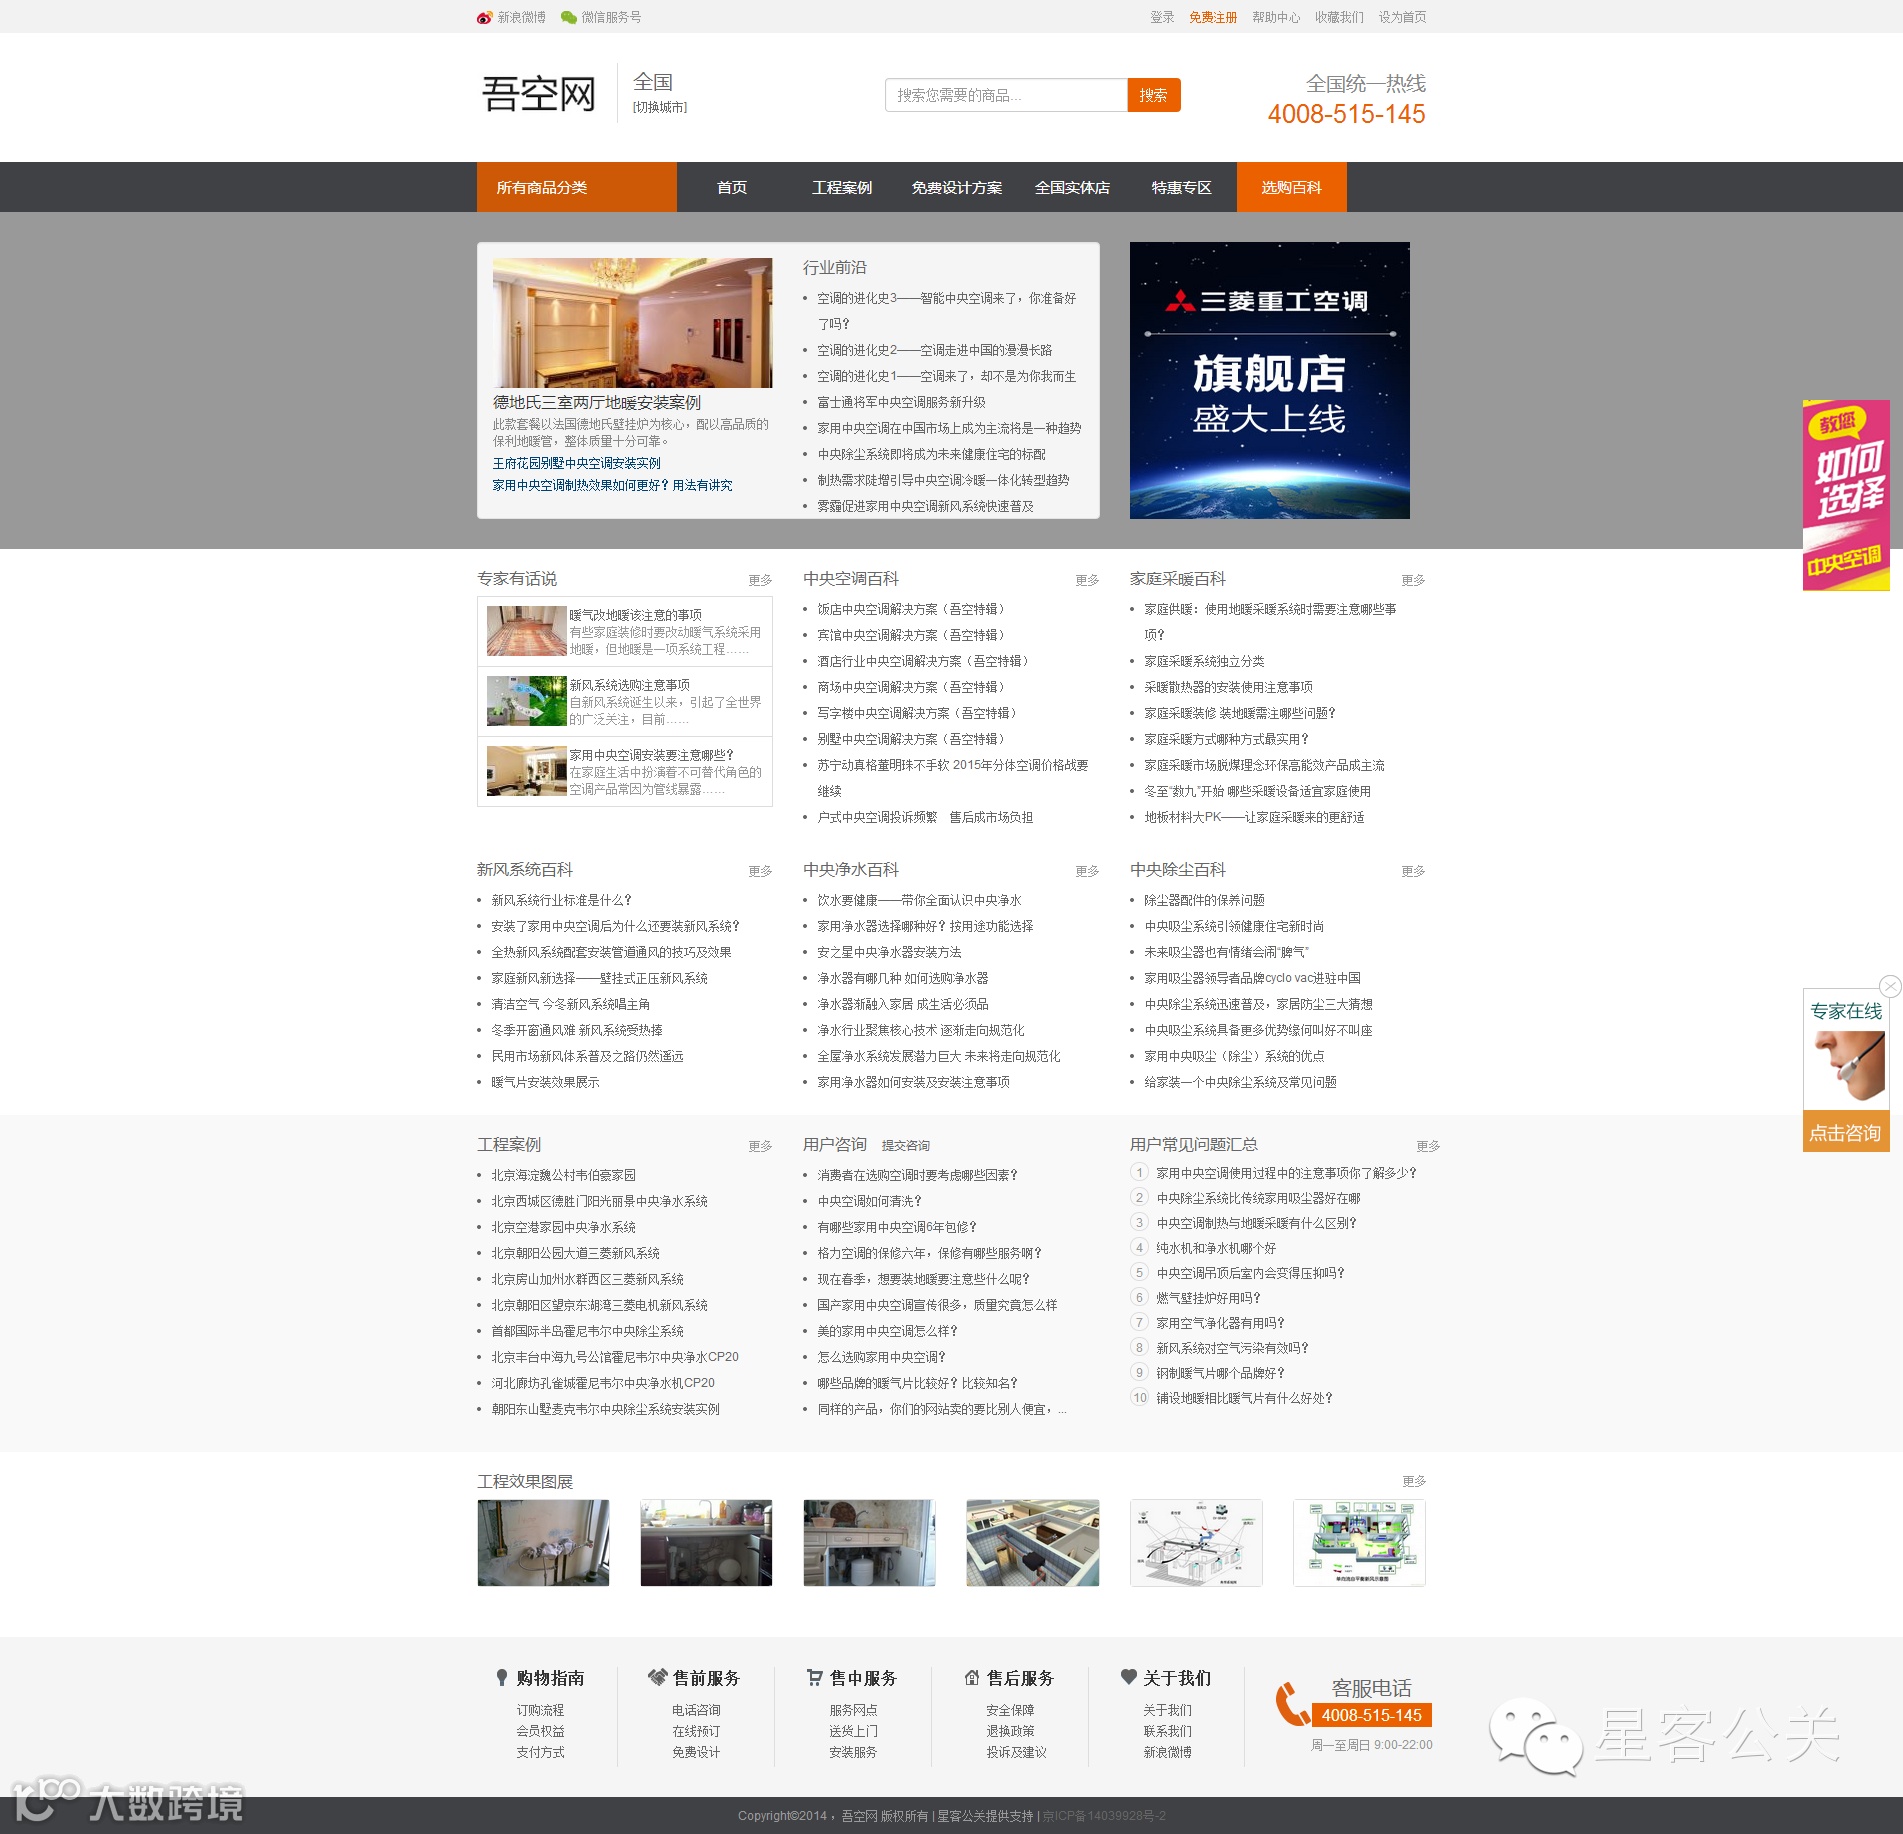Open the WeChat service account icon
Screen dimensions: 1903x1834
(x=569, y=17)
